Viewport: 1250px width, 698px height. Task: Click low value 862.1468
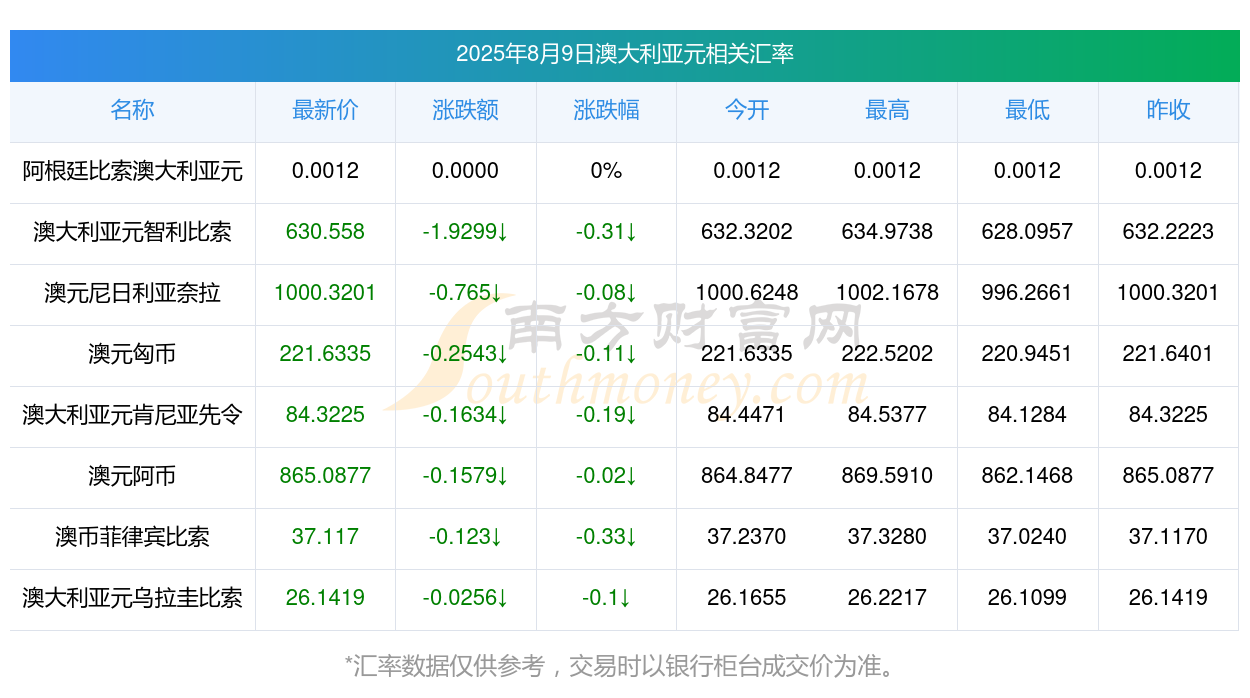coord(1027,476)
